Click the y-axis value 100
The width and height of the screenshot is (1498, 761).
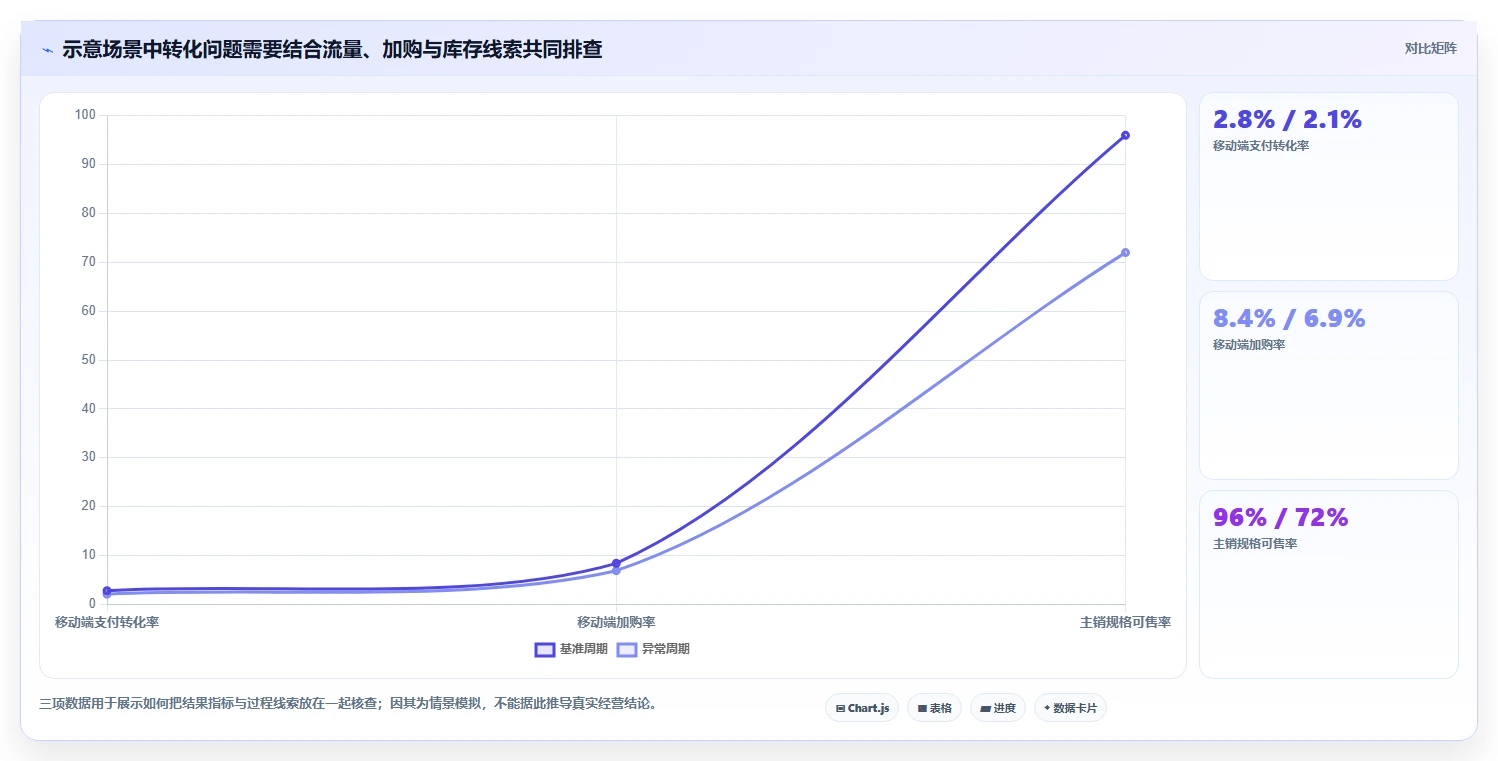point(85,115)
